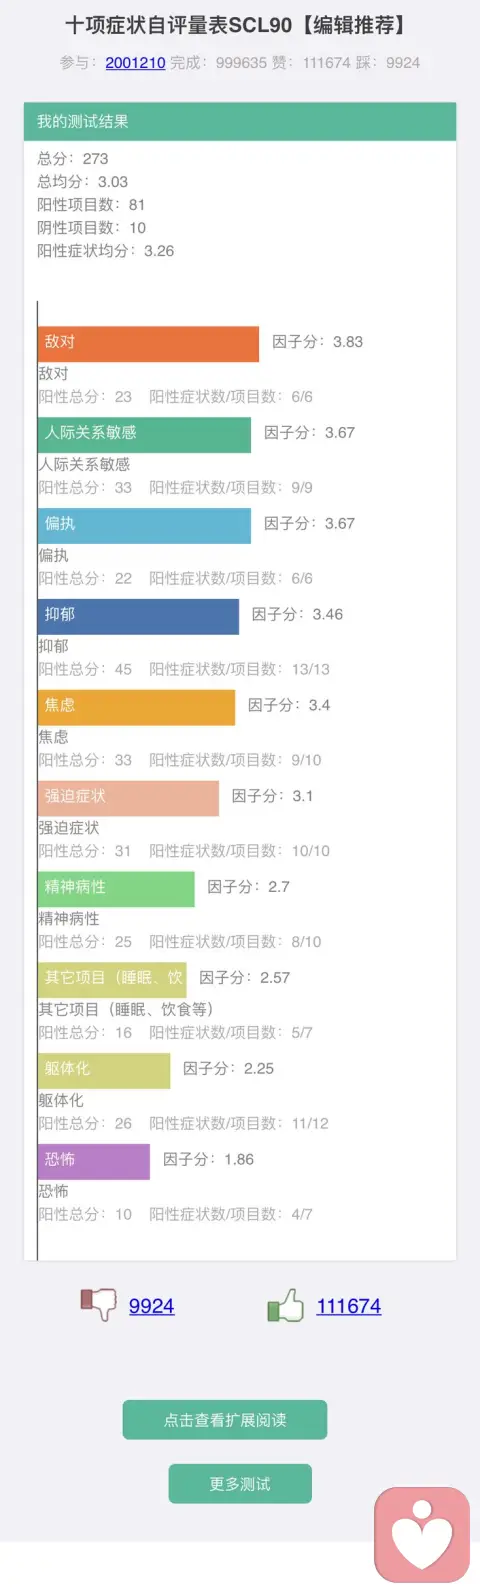Select the green 人际关系敏感 bar
The width and height of the screenshot is (480, 1593).
click(x=144, y=434)
